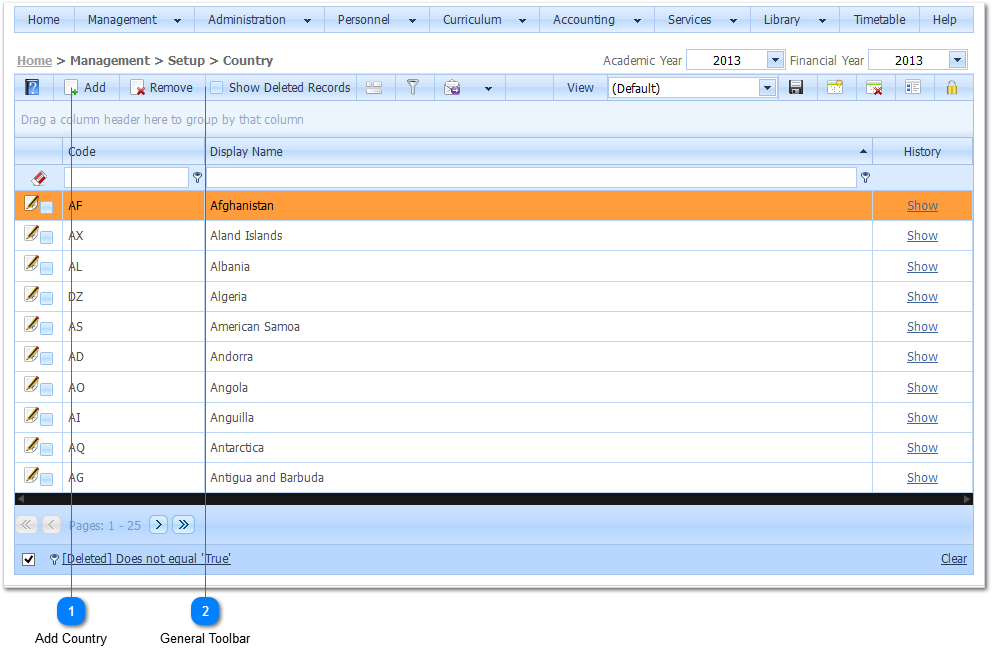
Task: Open the Curriculum menu
Action: [484, 20]
